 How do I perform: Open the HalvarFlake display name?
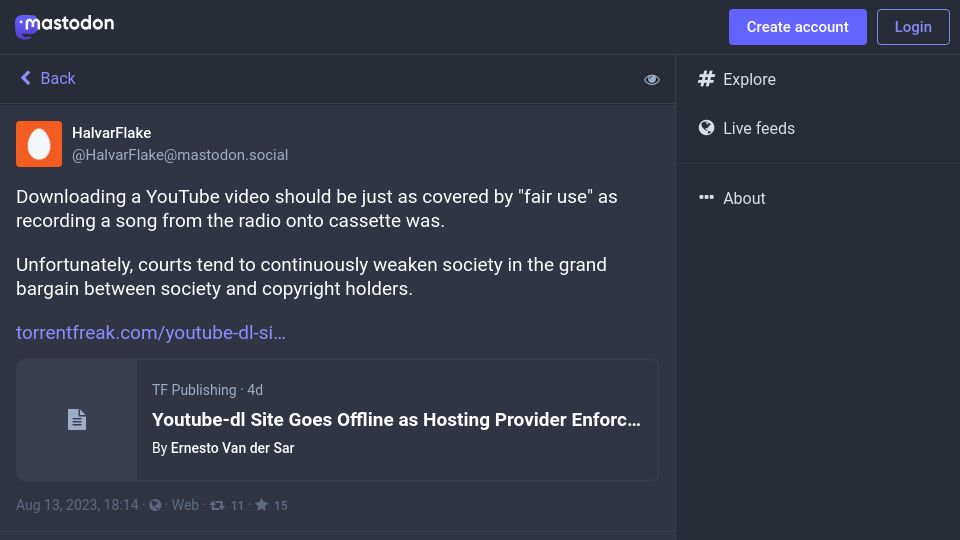pyautogui.click(x=111, y=133)
